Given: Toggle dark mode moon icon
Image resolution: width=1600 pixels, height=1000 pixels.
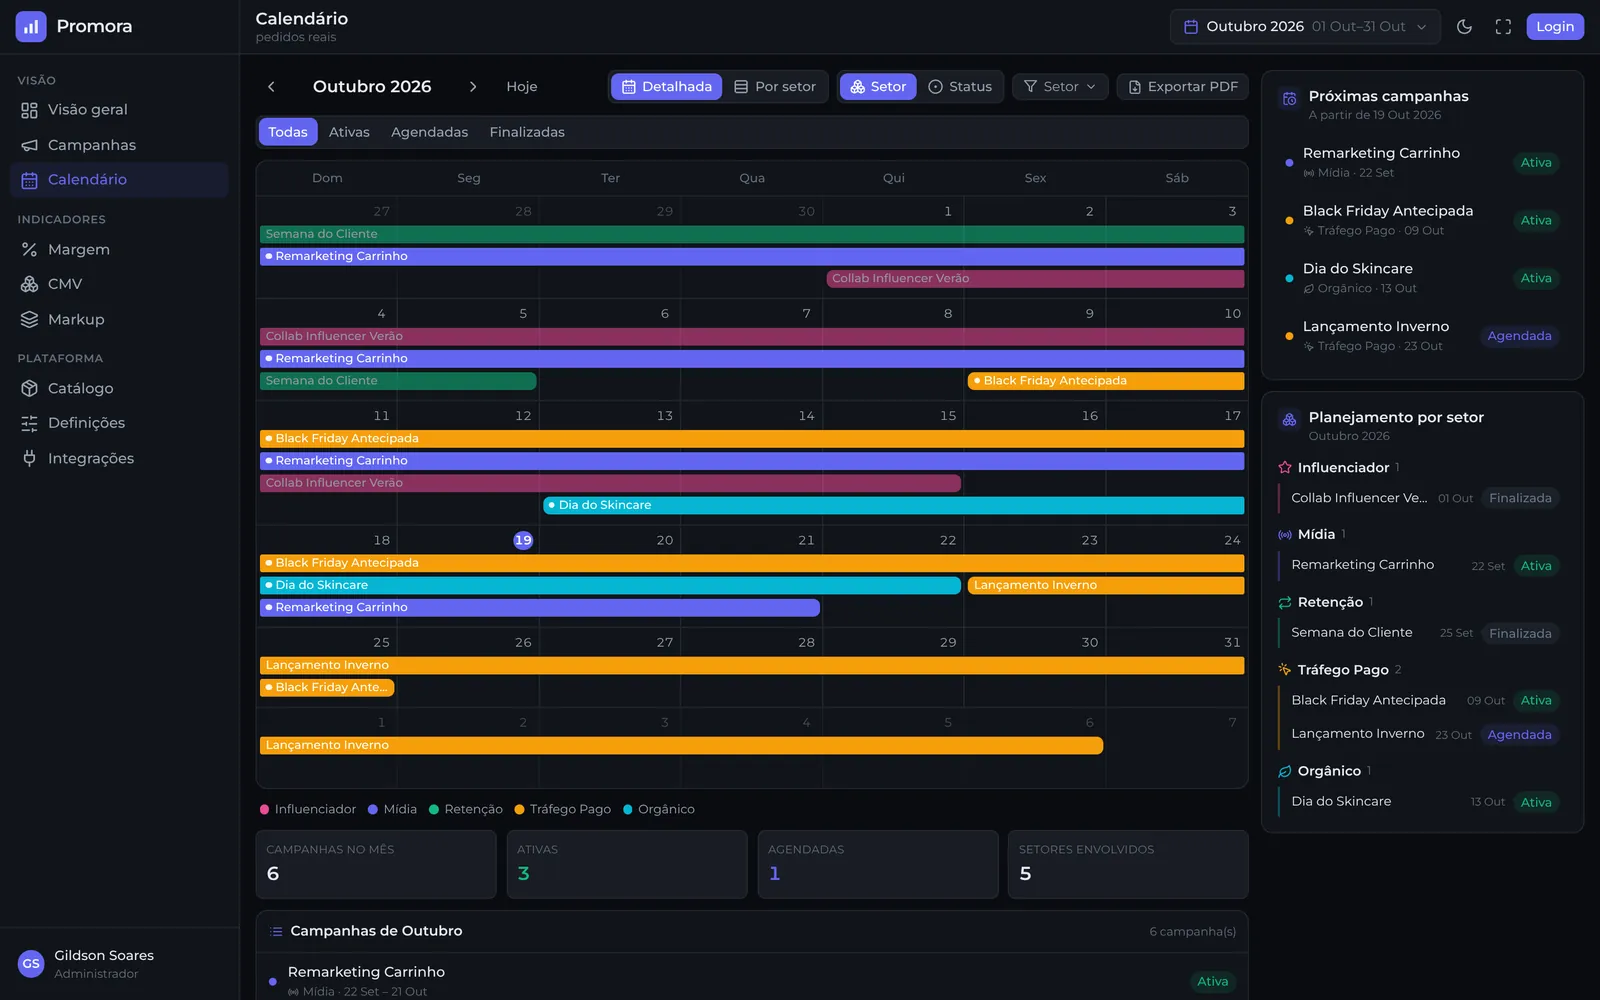Looking at the screenshot, I should (x=1464, y=27).
